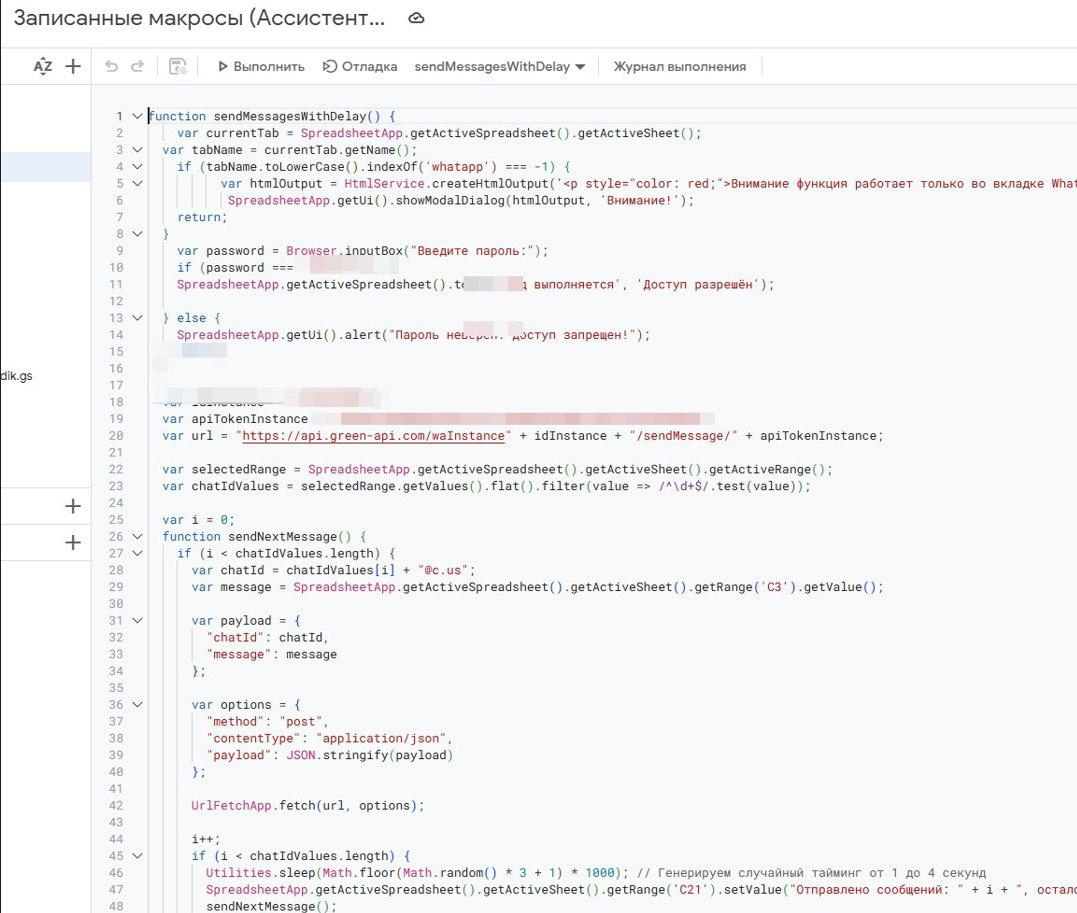Click the undo arrow icon
The height and width of the screenshot is (913, 1077).
click(111, 67)
